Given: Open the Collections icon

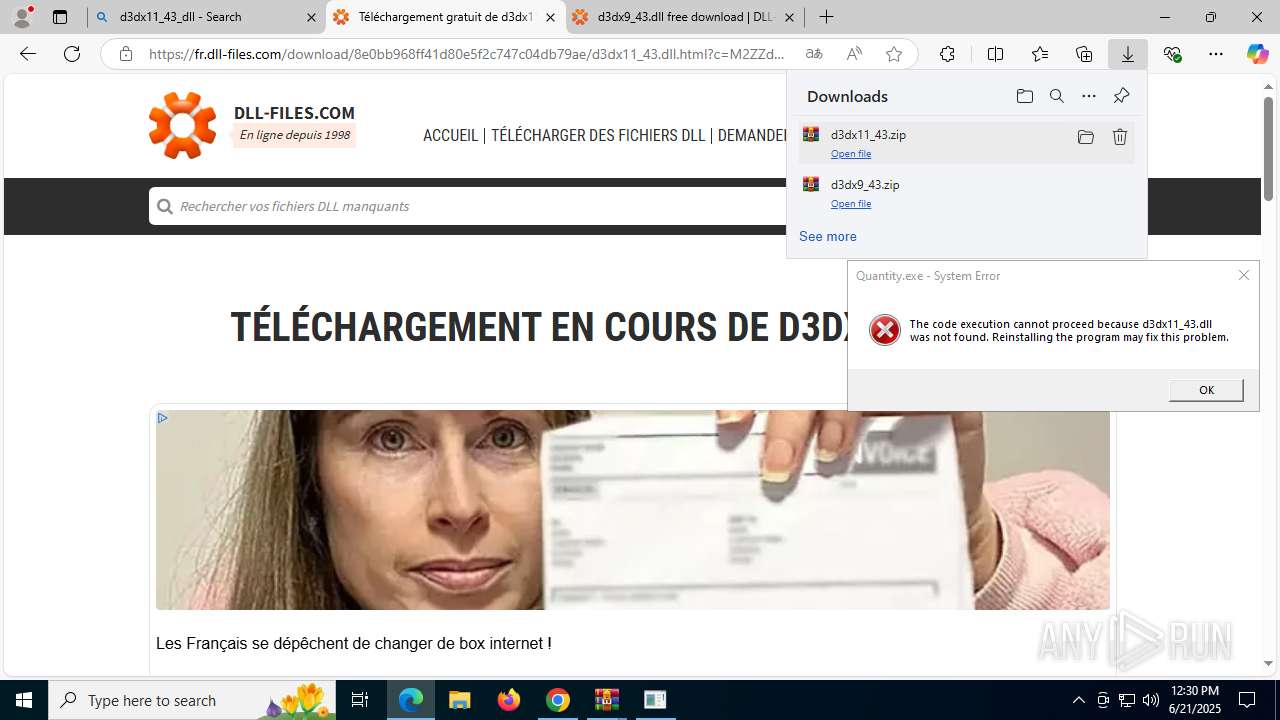Looking at the screenshot, I should pyautogui.click(x=1084, y=54).
